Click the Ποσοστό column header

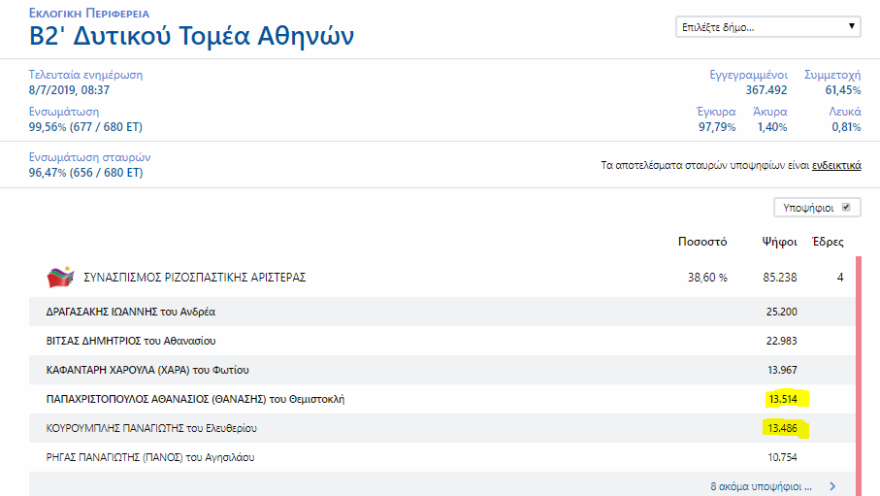point(701,242)
